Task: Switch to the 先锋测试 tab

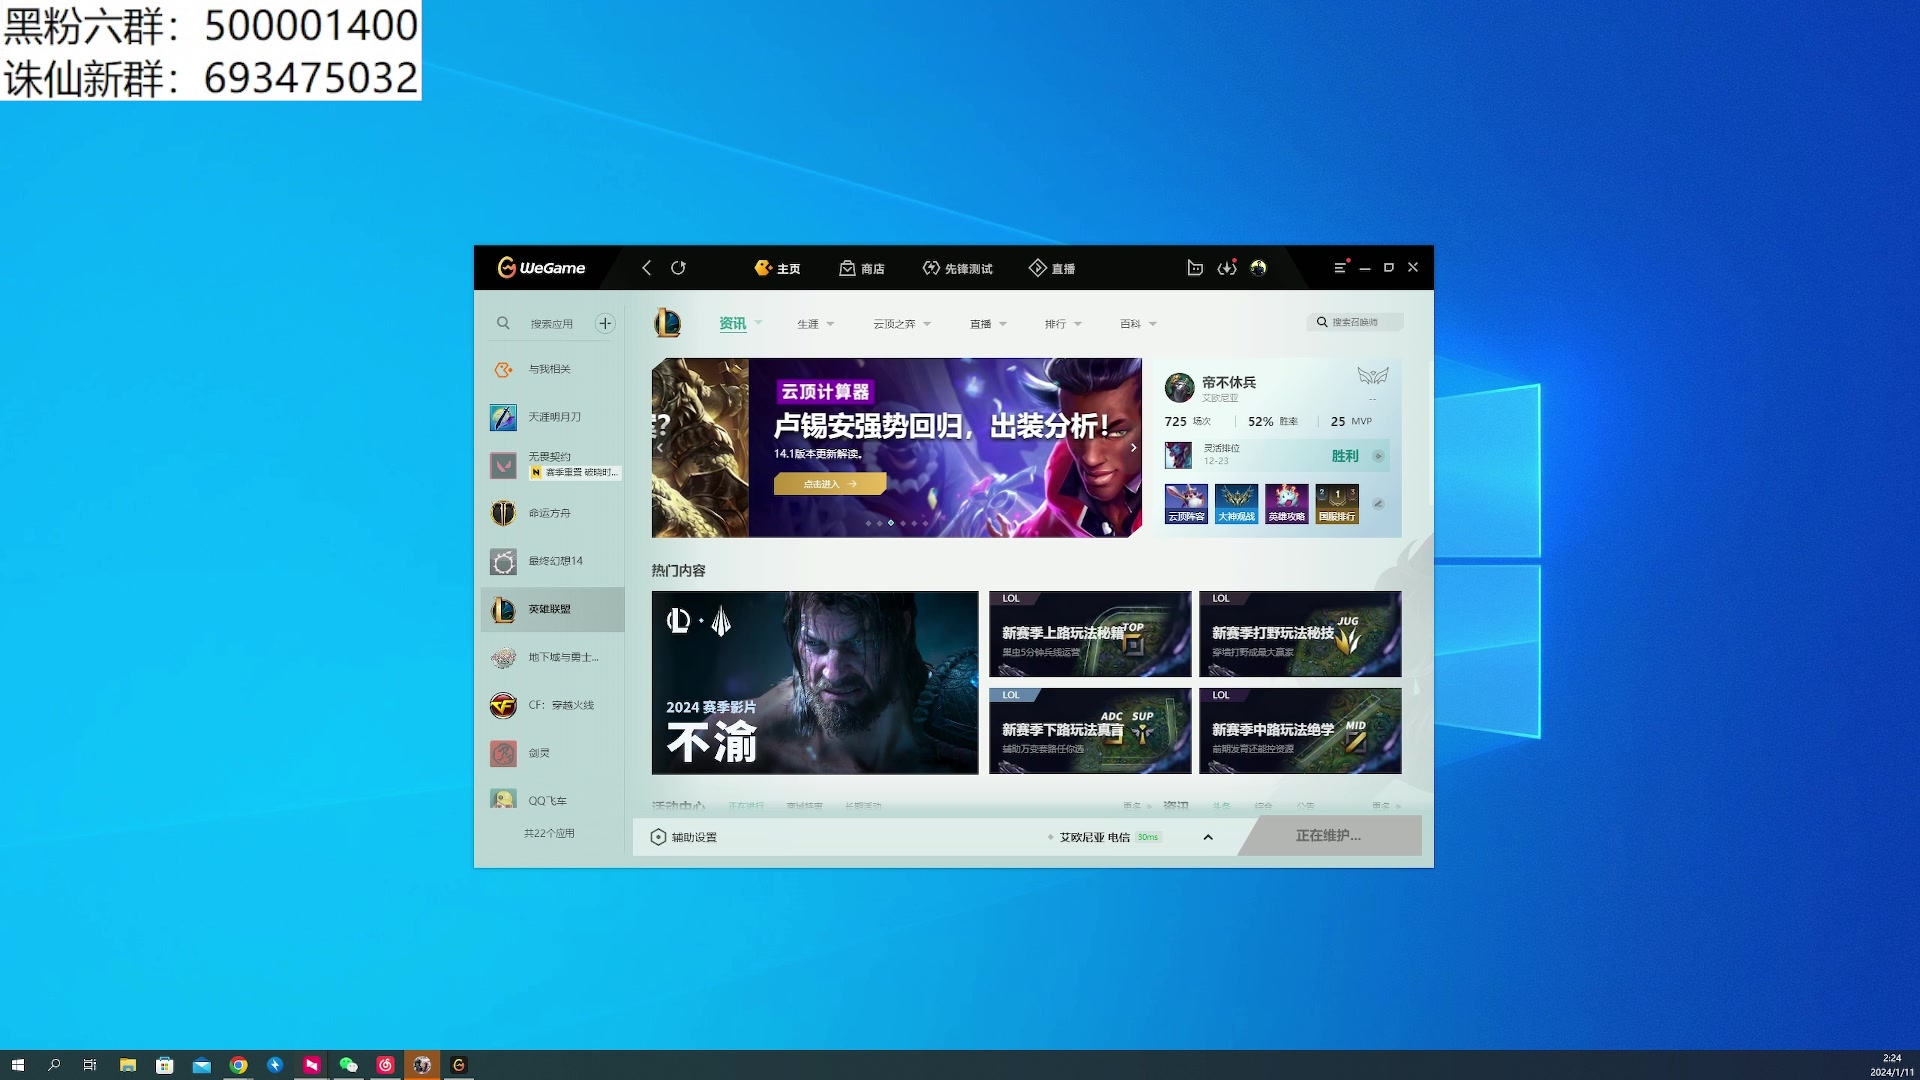Action: coord(957,268)
